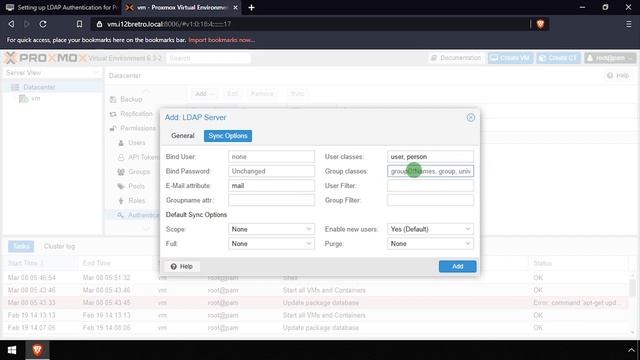Click the Create VM button
This screenshot has width=640, height=360.
(x=510, y=58)
